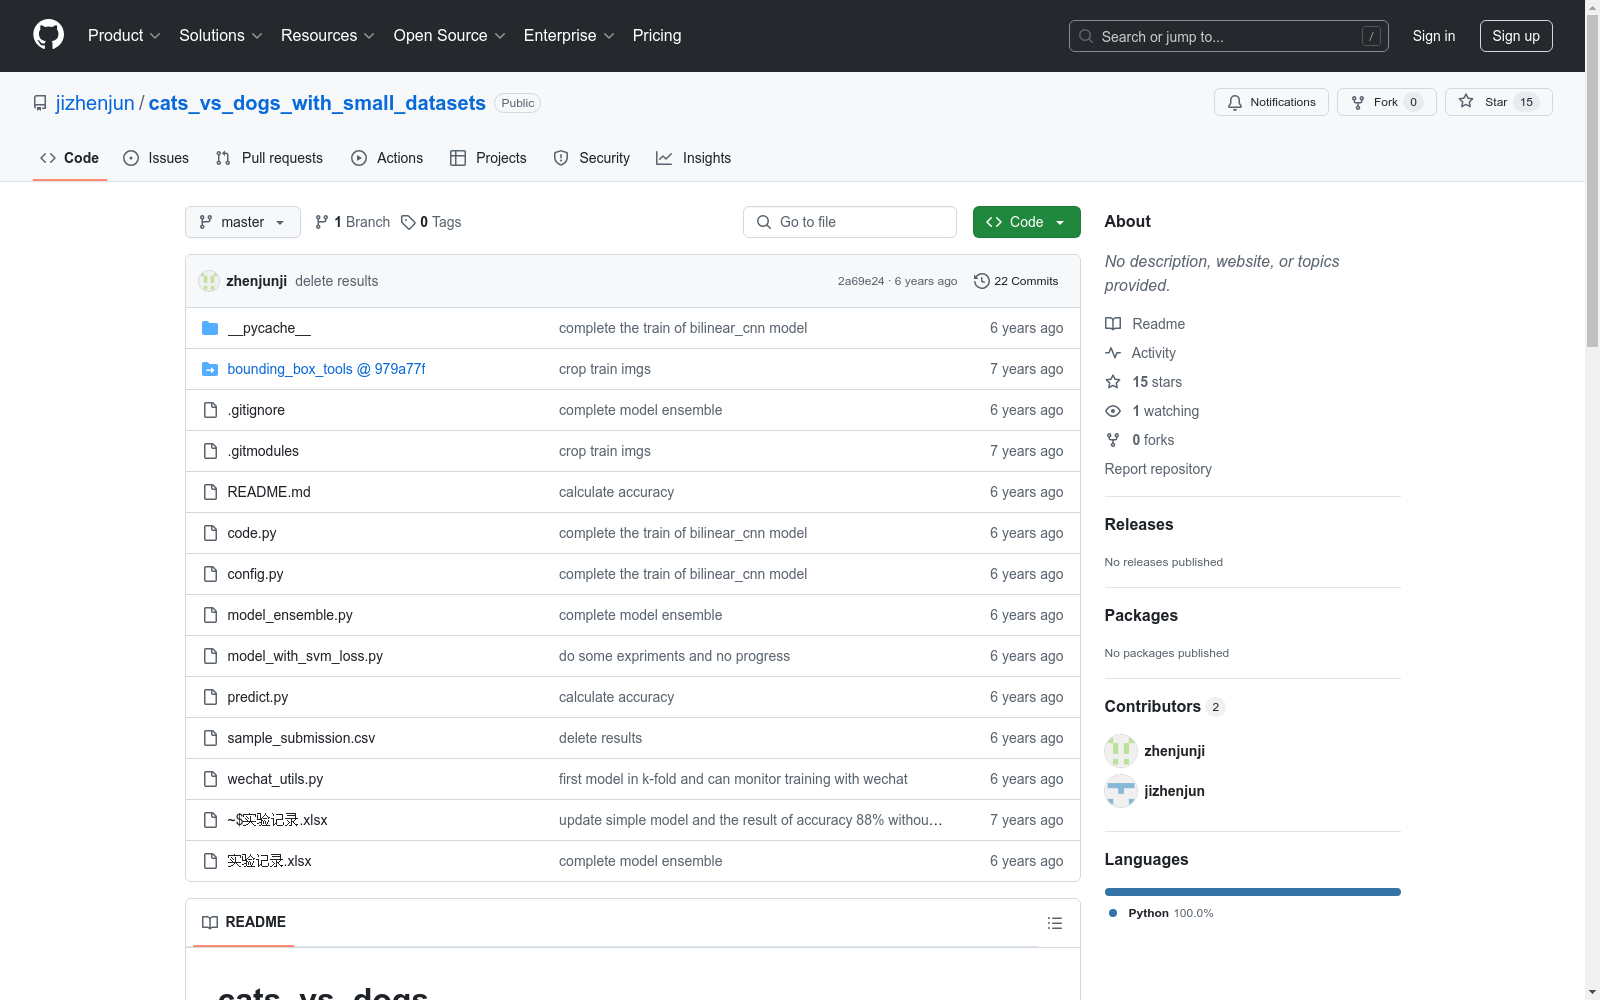Click file icon beside model_ensemble.py
This screenshot has width=1600, height=1000.
(x=210, y=615)
